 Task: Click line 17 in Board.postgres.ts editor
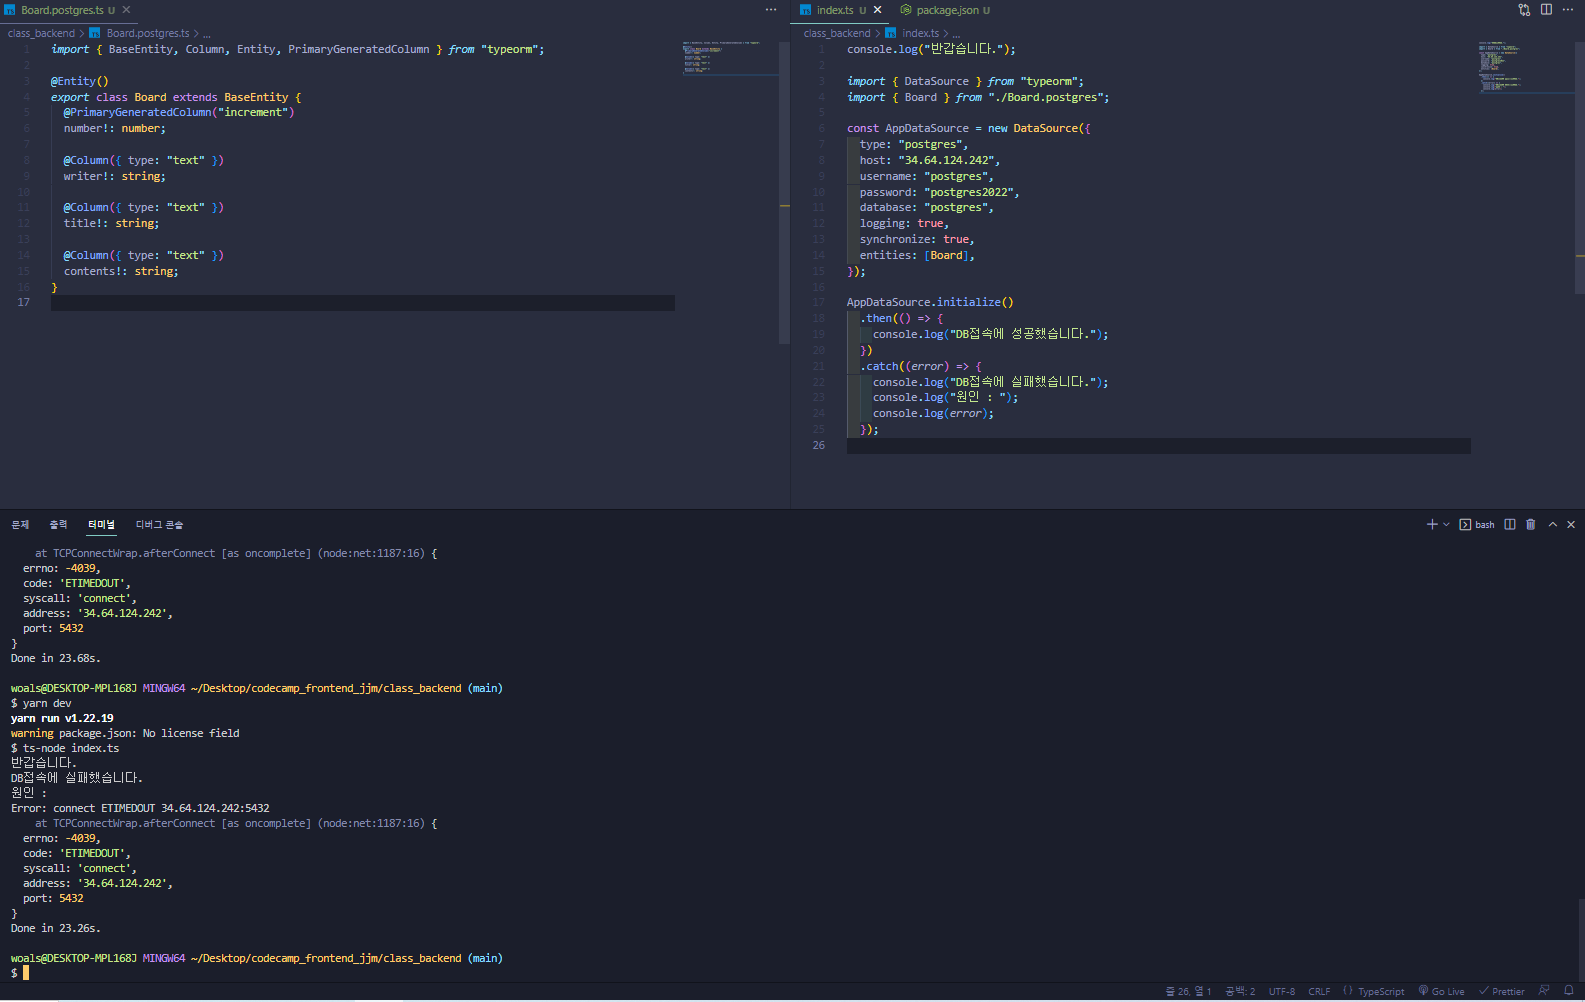tap(363, 303)
